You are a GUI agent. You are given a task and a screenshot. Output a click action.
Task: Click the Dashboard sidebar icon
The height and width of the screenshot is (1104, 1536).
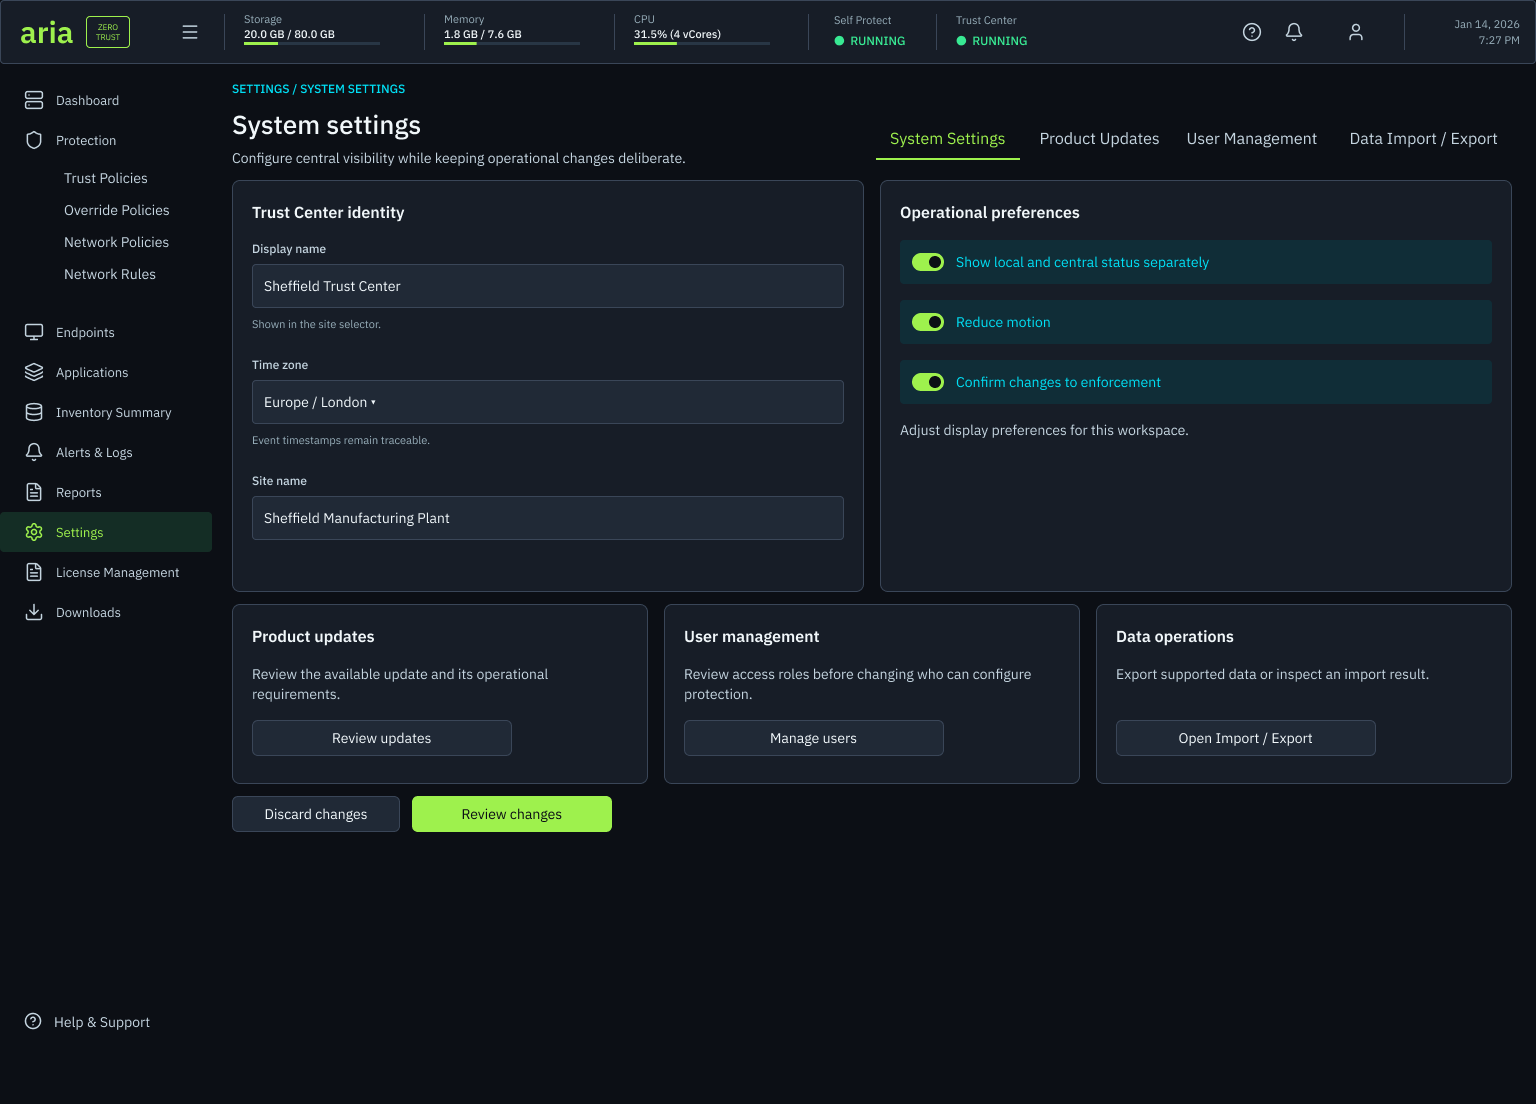[34, 100]
